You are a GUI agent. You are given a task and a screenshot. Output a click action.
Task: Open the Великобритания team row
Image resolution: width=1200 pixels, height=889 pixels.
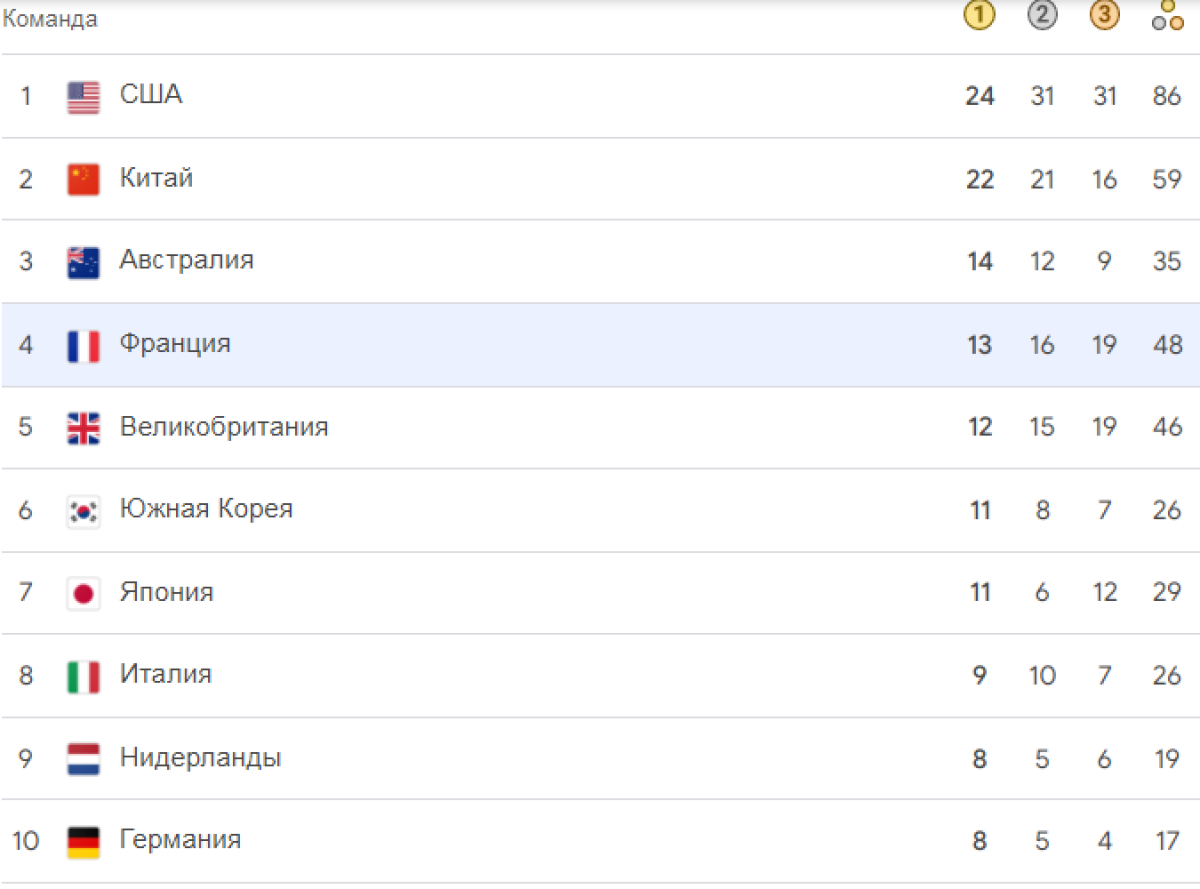click(600, 427)
